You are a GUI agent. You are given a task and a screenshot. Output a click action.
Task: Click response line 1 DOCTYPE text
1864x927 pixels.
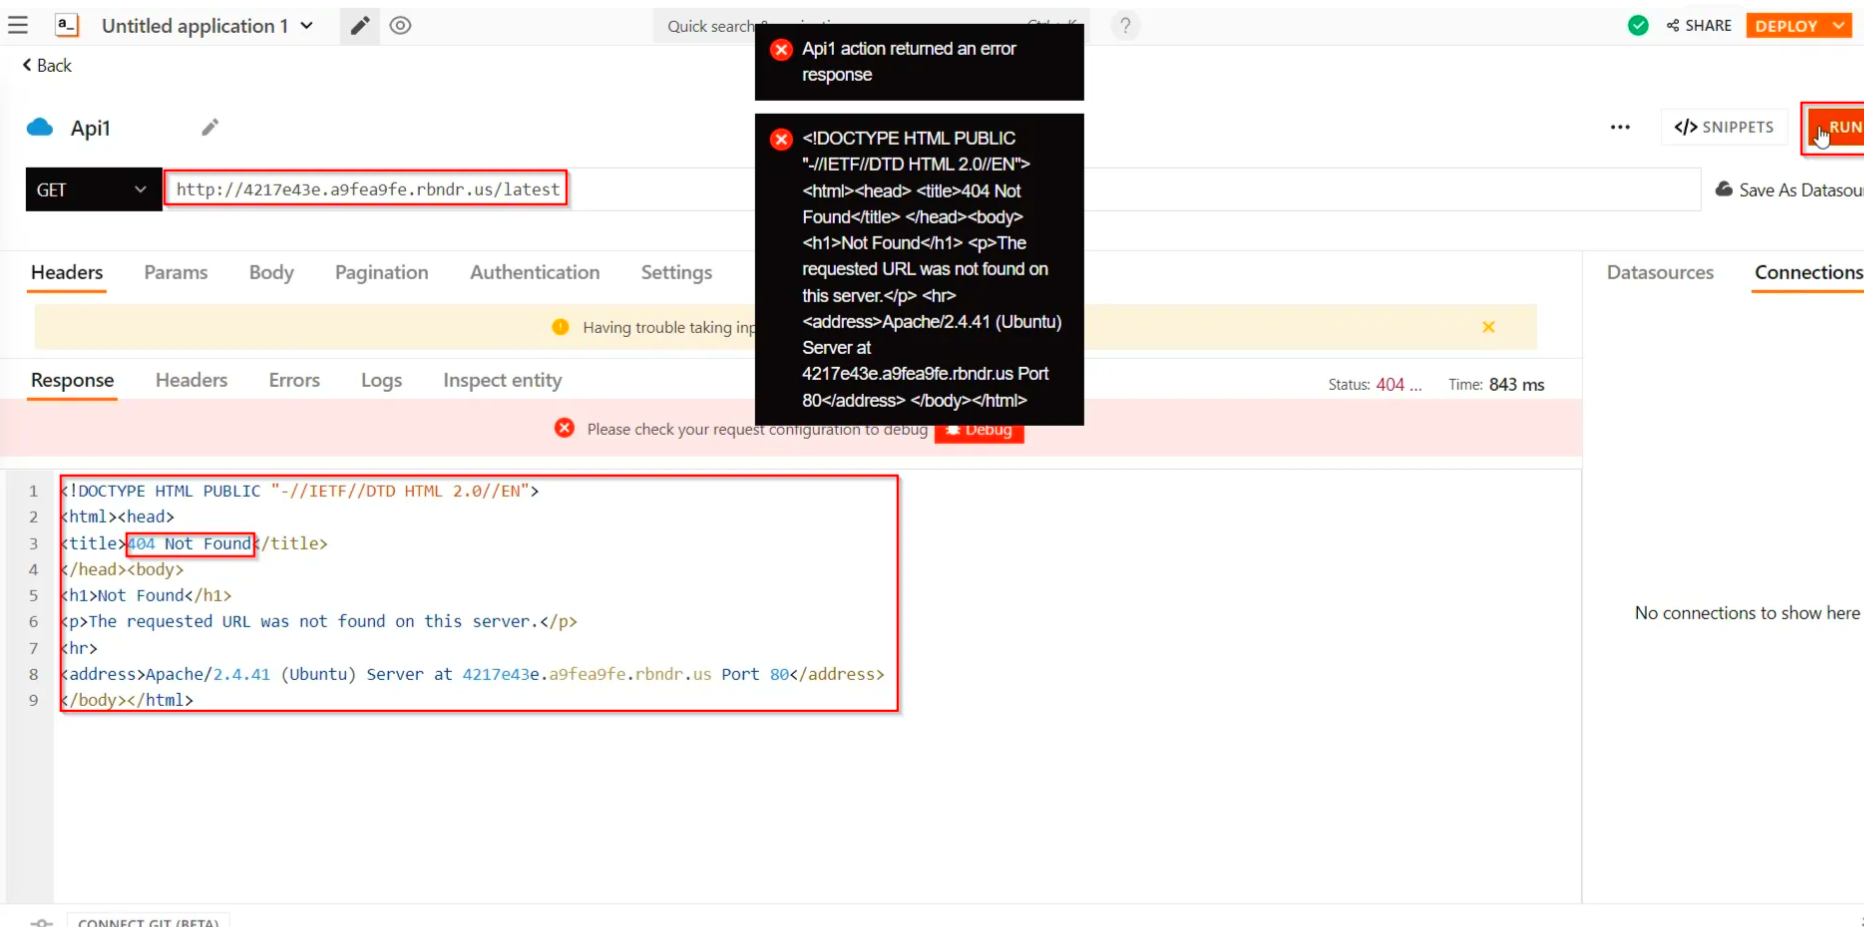point(300,491)
